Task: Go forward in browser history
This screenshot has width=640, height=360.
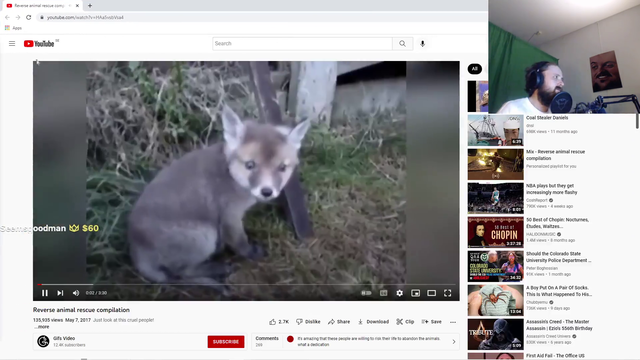Action: coord(18,18)
